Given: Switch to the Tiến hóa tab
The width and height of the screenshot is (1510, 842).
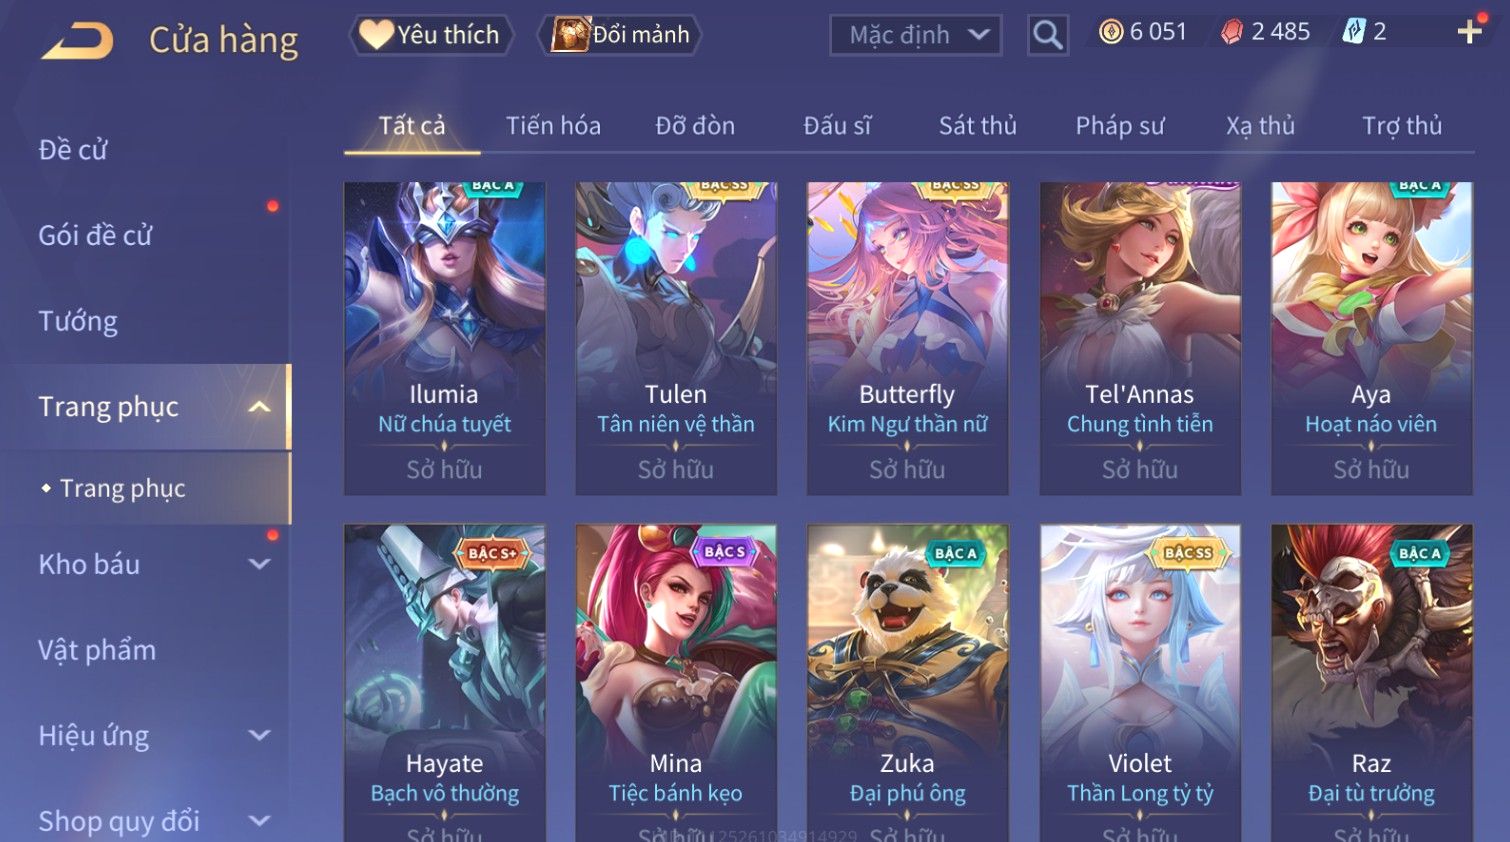Looking at the screenshot, I should [x=553, y=126].
